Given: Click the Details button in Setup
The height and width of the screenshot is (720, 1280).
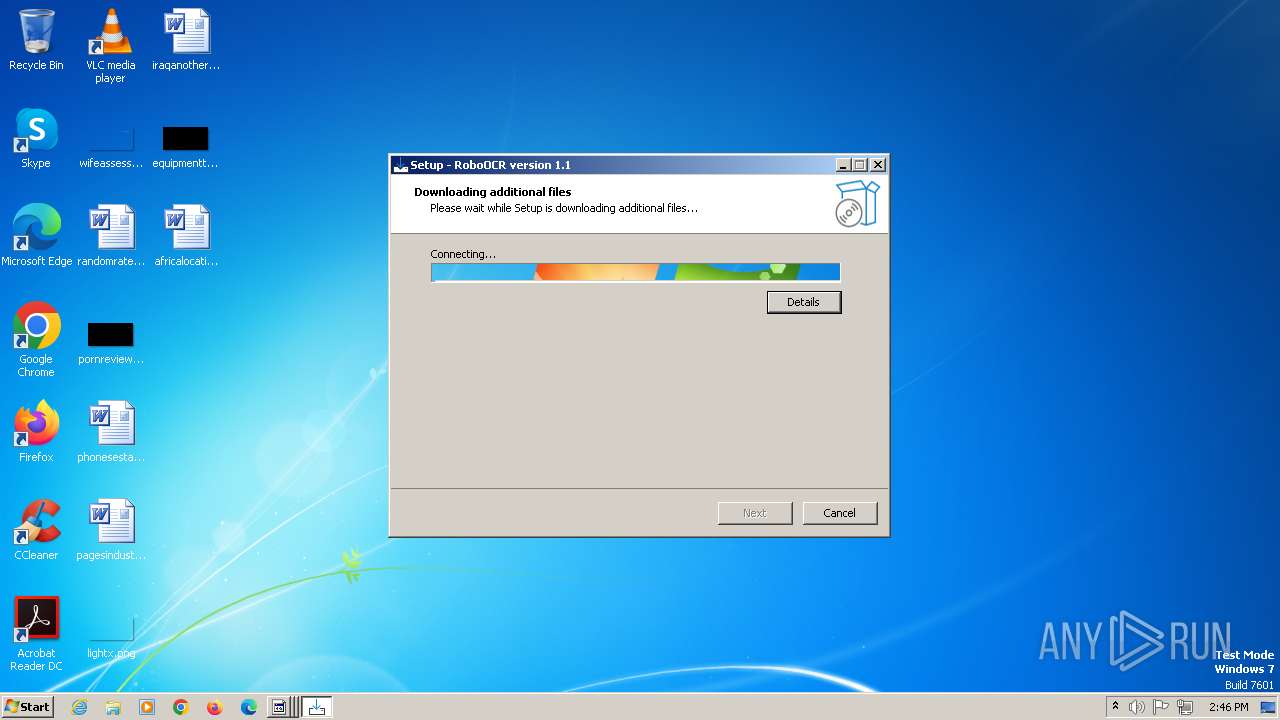Looking at the screenshot, I should pos(804,302).
